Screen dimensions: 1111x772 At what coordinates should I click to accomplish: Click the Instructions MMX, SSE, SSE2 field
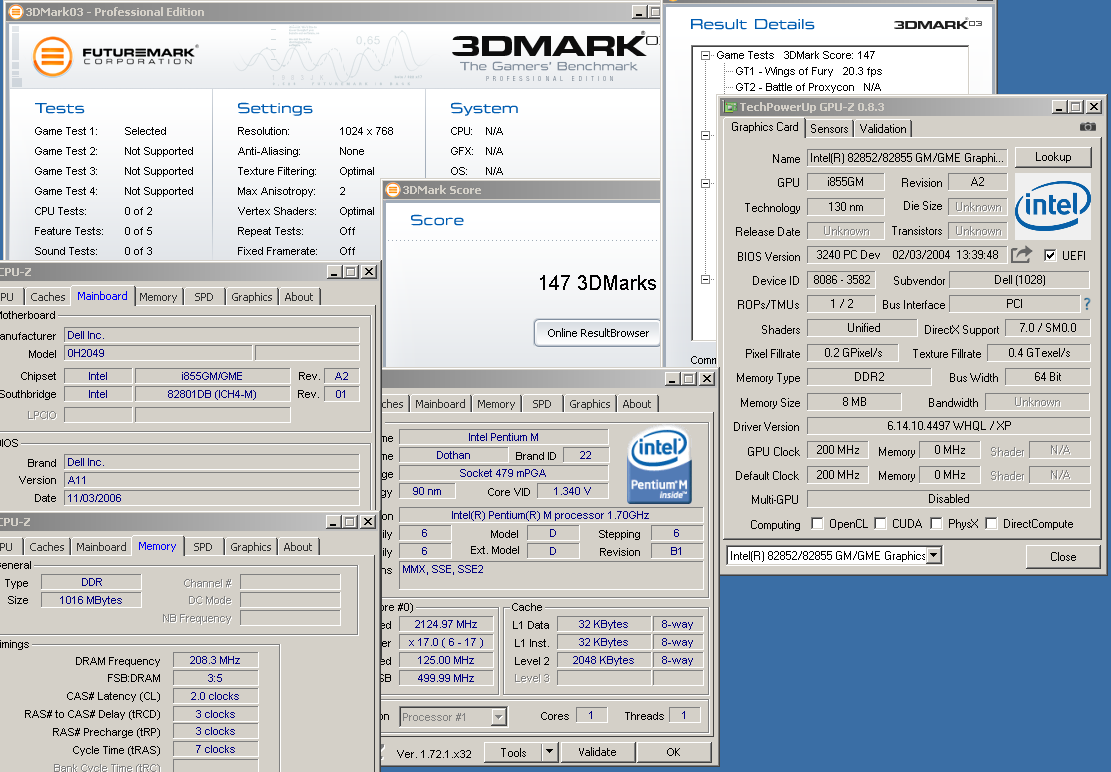coord(551,575)
